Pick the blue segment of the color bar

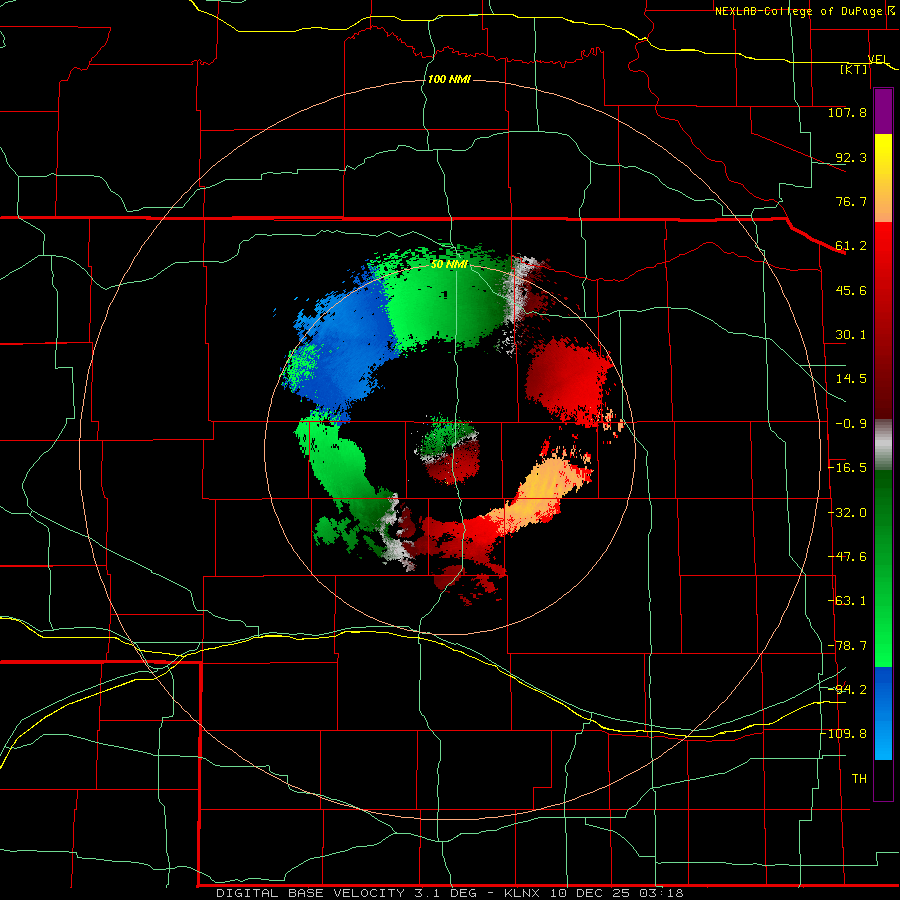(883, 713)
